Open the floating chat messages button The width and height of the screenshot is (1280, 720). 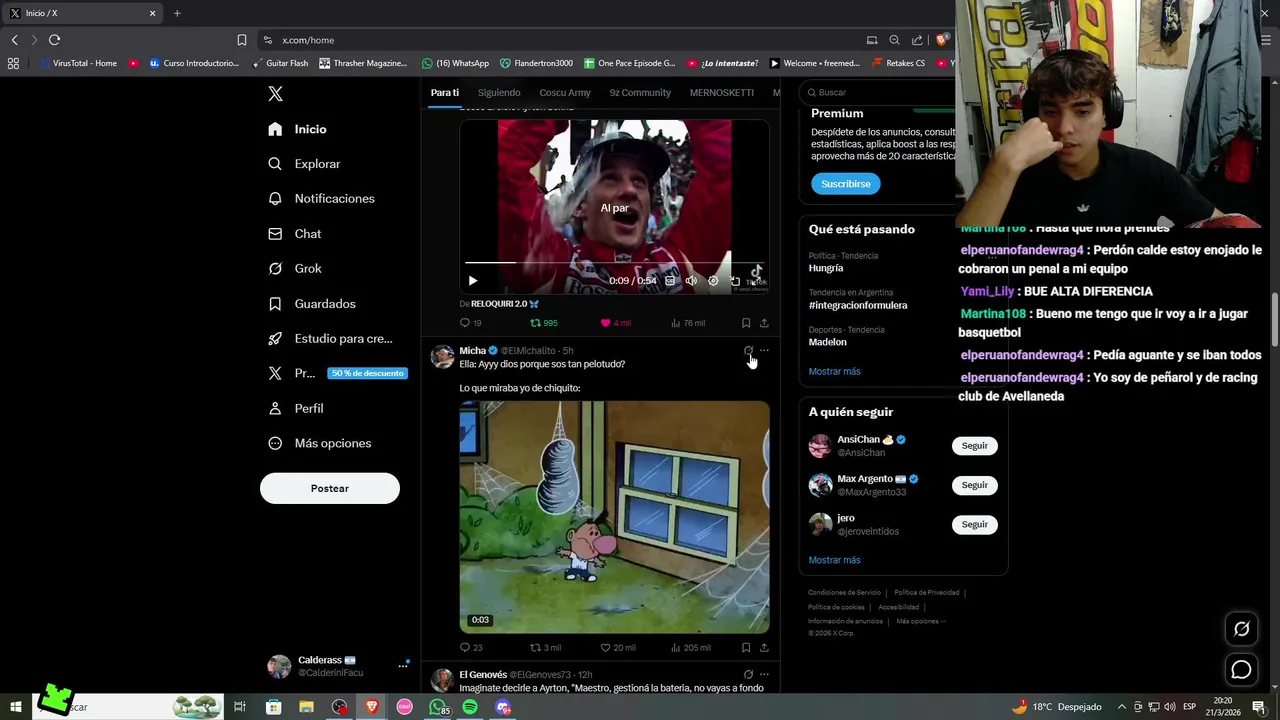click(1241, 670)
